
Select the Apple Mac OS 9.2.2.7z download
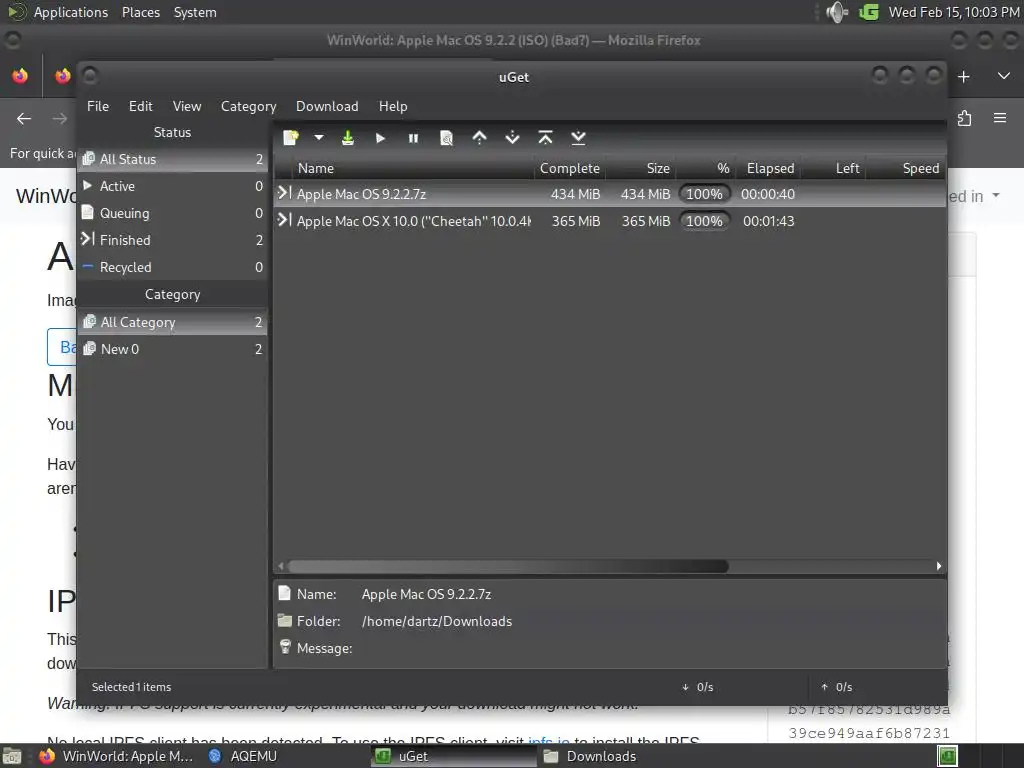tap(609, 194)
